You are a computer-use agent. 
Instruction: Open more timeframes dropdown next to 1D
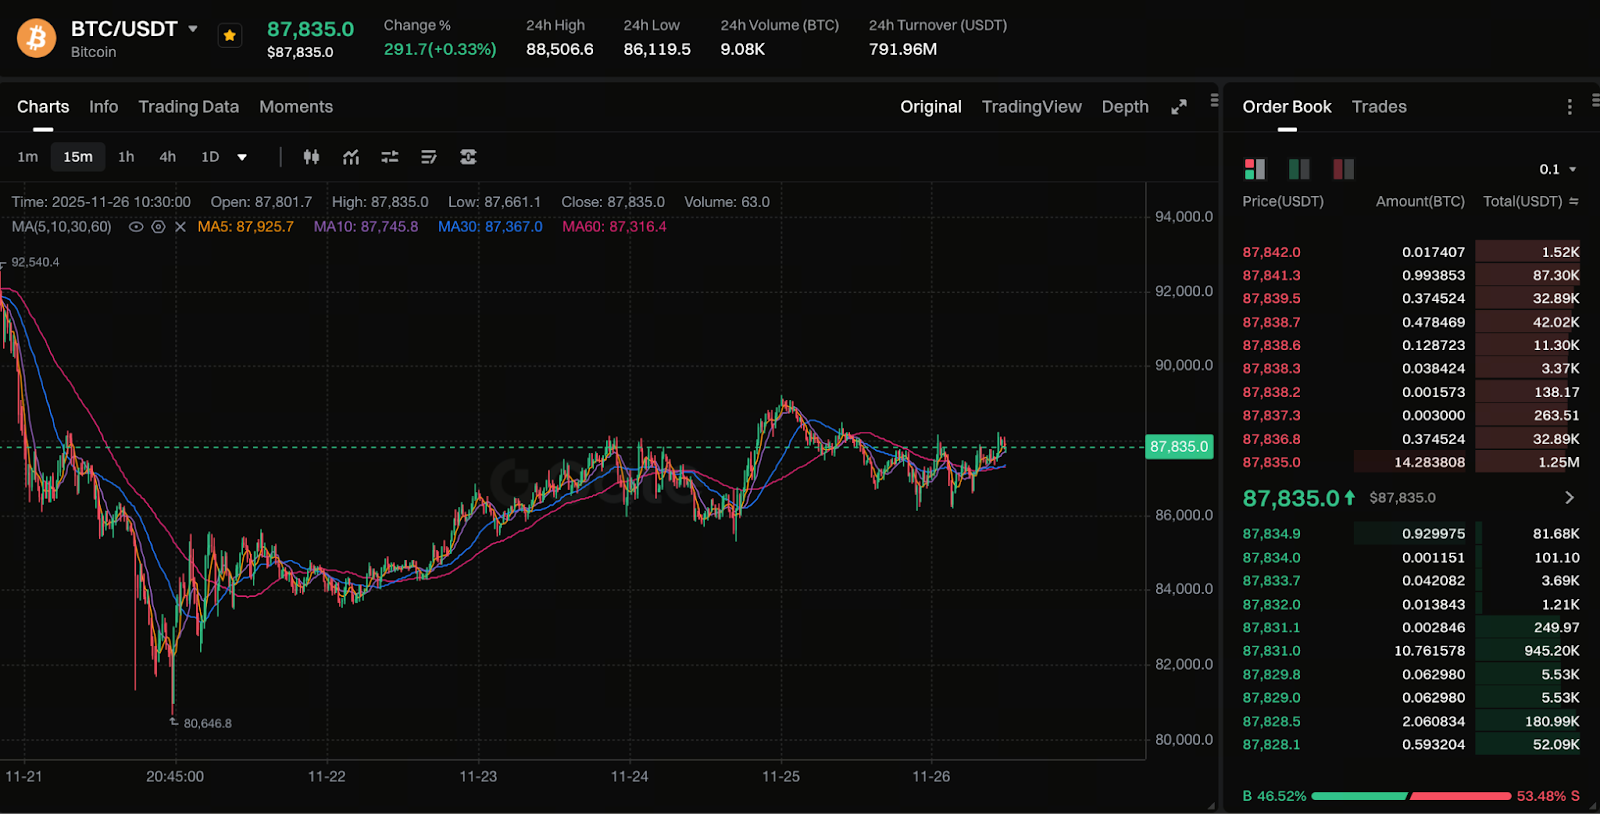(242, 157)
